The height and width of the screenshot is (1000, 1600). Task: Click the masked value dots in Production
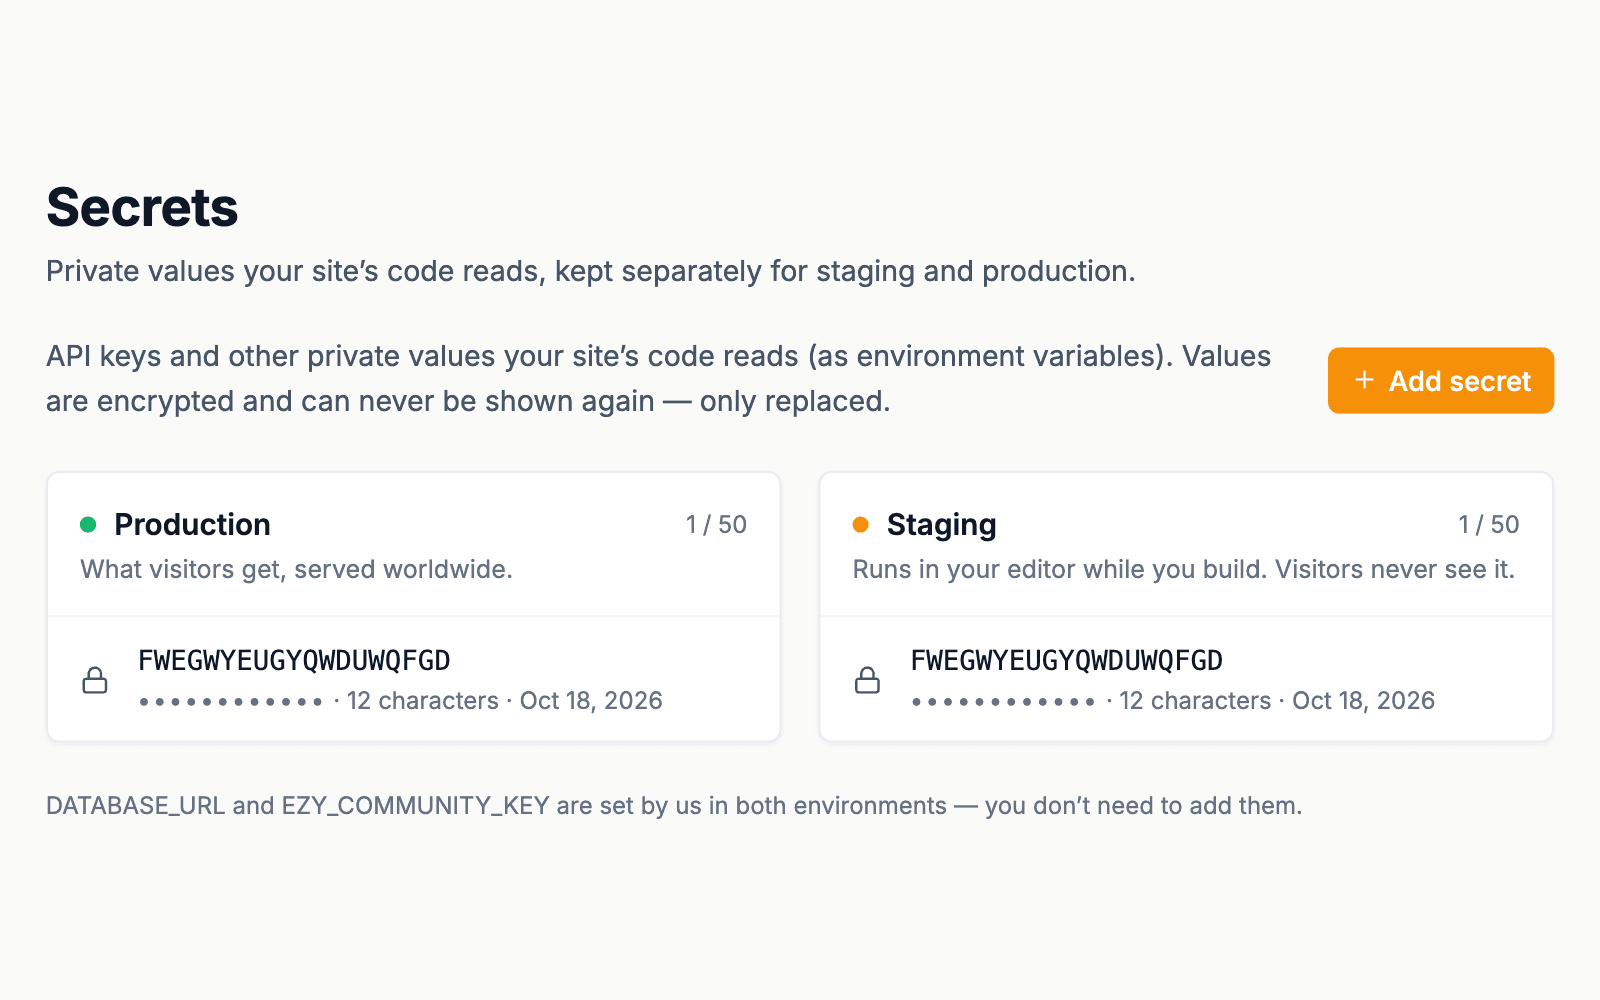click(231, 702)
